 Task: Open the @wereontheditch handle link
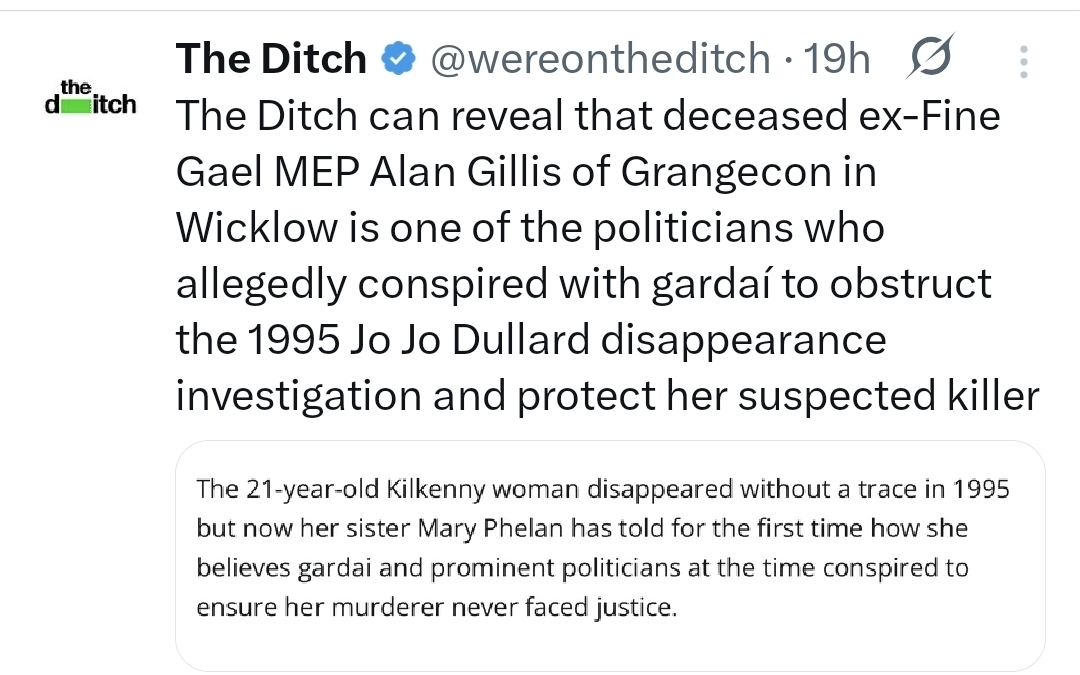click(600, 60)
